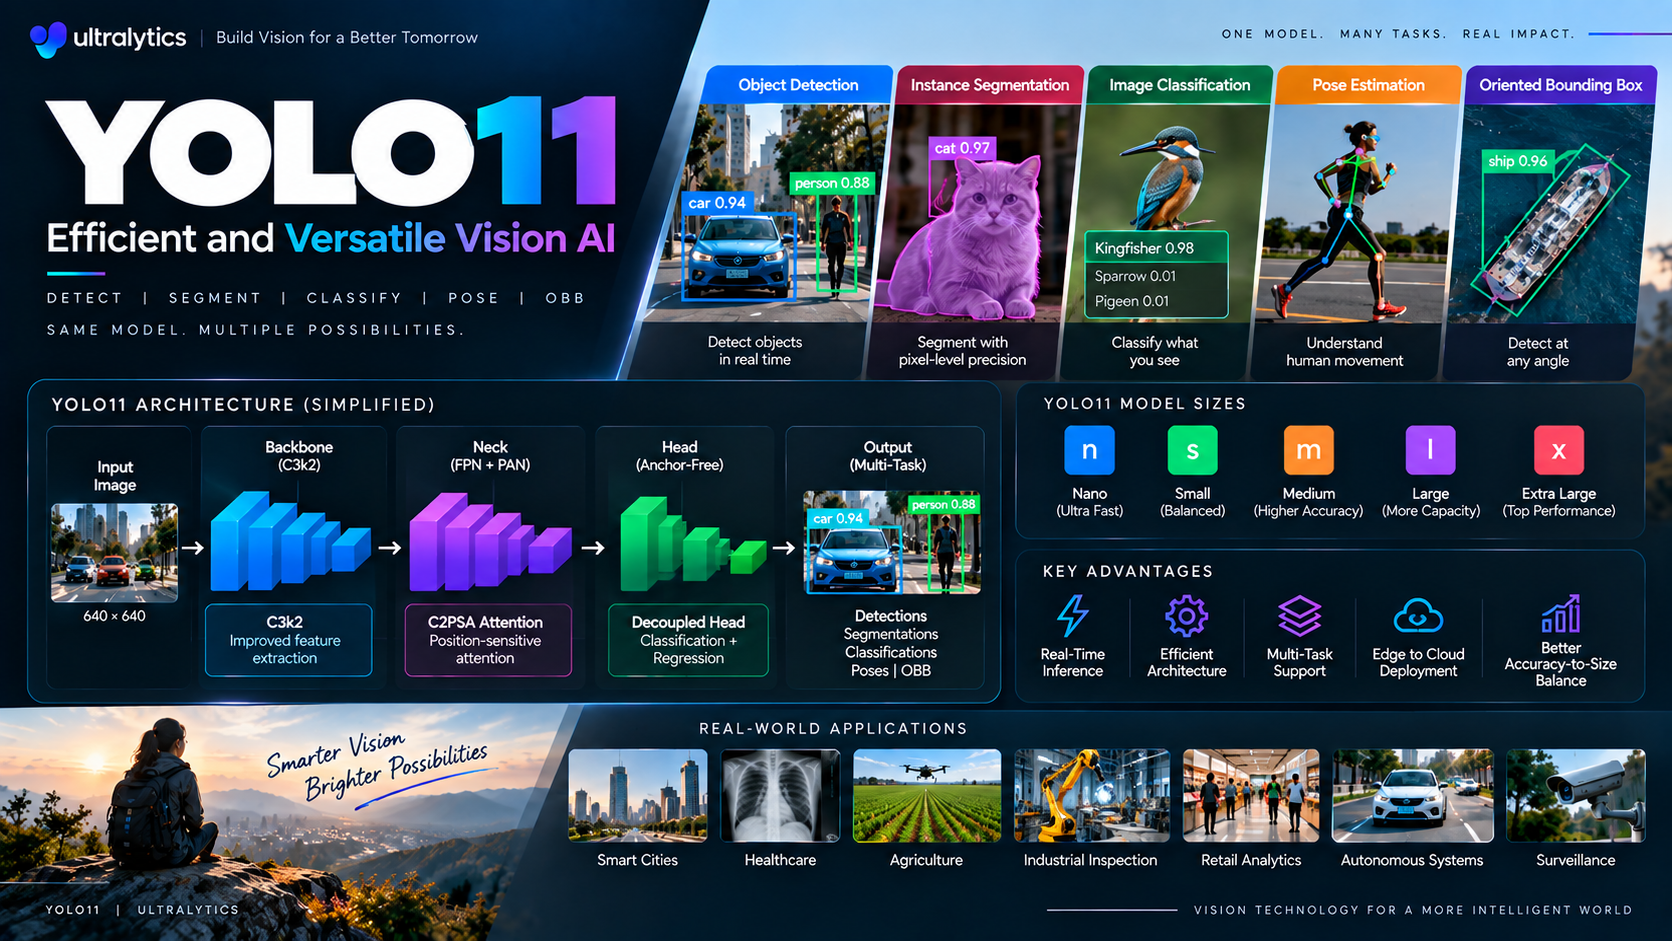Click the Industrial Inspection thumbnail

pyautogui.click(x=1091, y=796)
